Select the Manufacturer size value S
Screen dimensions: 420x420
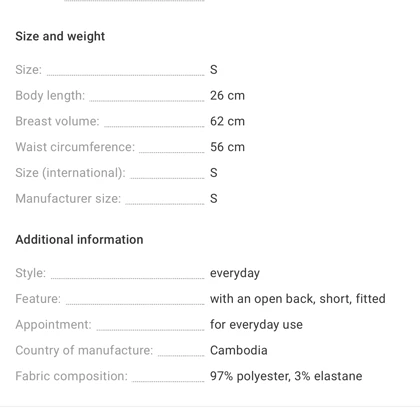[214, 199]
